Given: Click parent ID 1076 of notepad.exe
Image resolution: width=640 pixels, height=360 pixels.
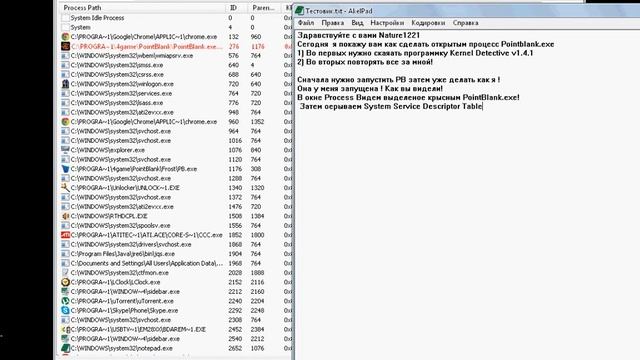Looking at the screenshot, I should (258, 348).
